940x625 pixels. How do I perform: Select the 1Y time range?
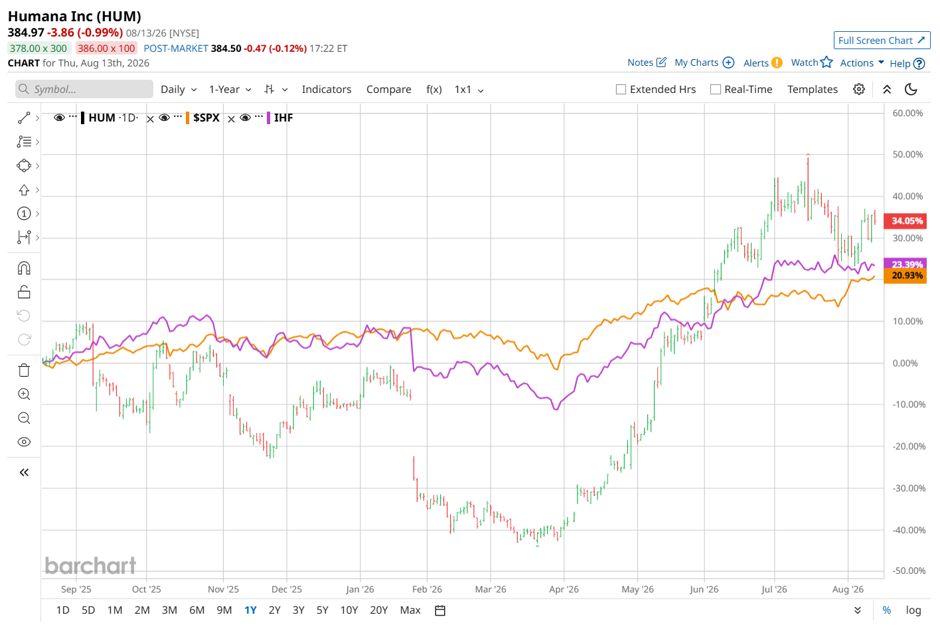coord(251,610)
